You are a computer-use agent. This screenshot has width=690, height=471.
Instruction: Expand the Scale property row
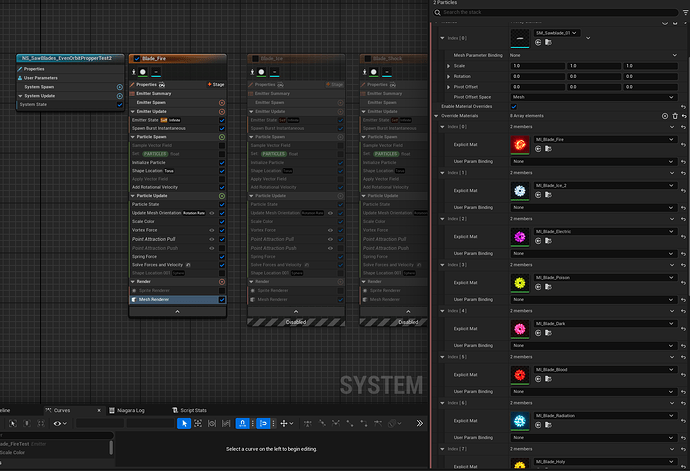click(x=448, y=66)
